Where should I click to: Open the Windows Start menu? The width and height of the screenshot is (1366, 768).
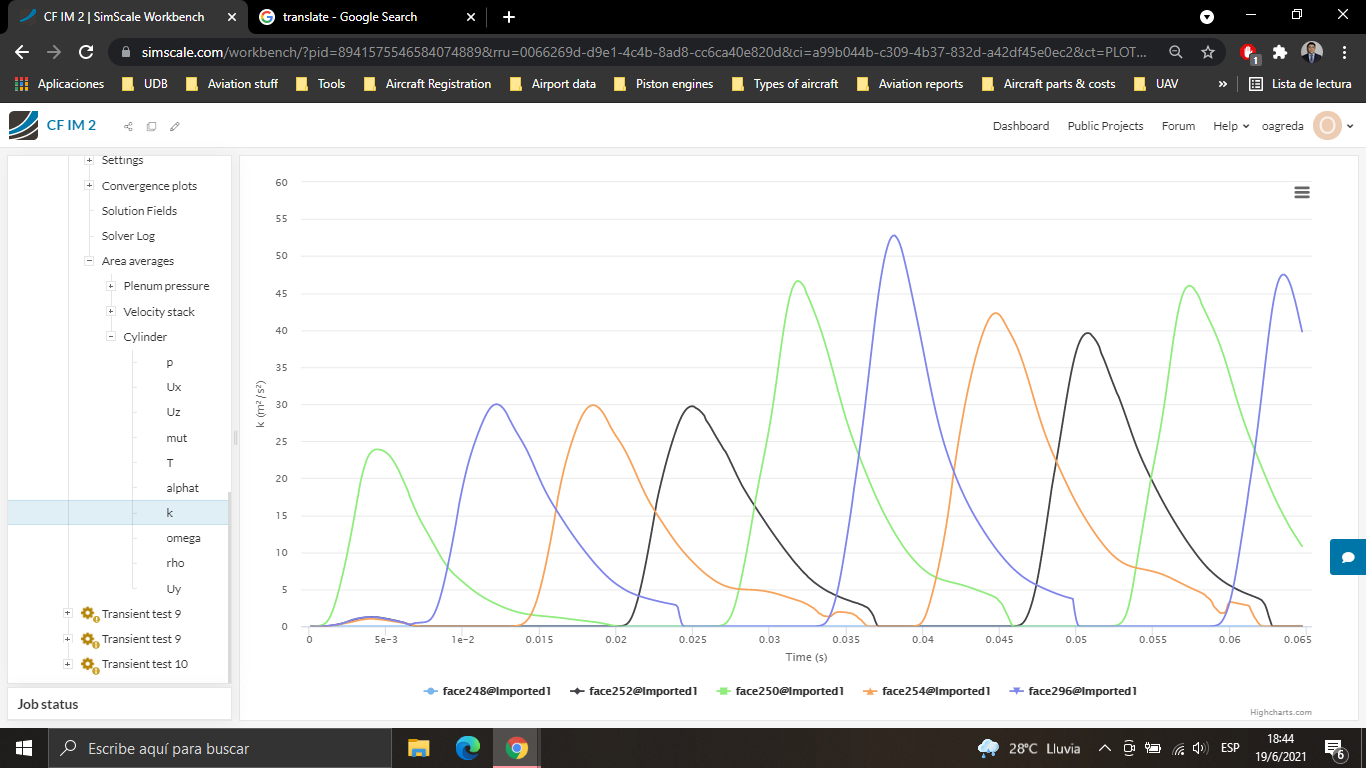tap(24, 748)
